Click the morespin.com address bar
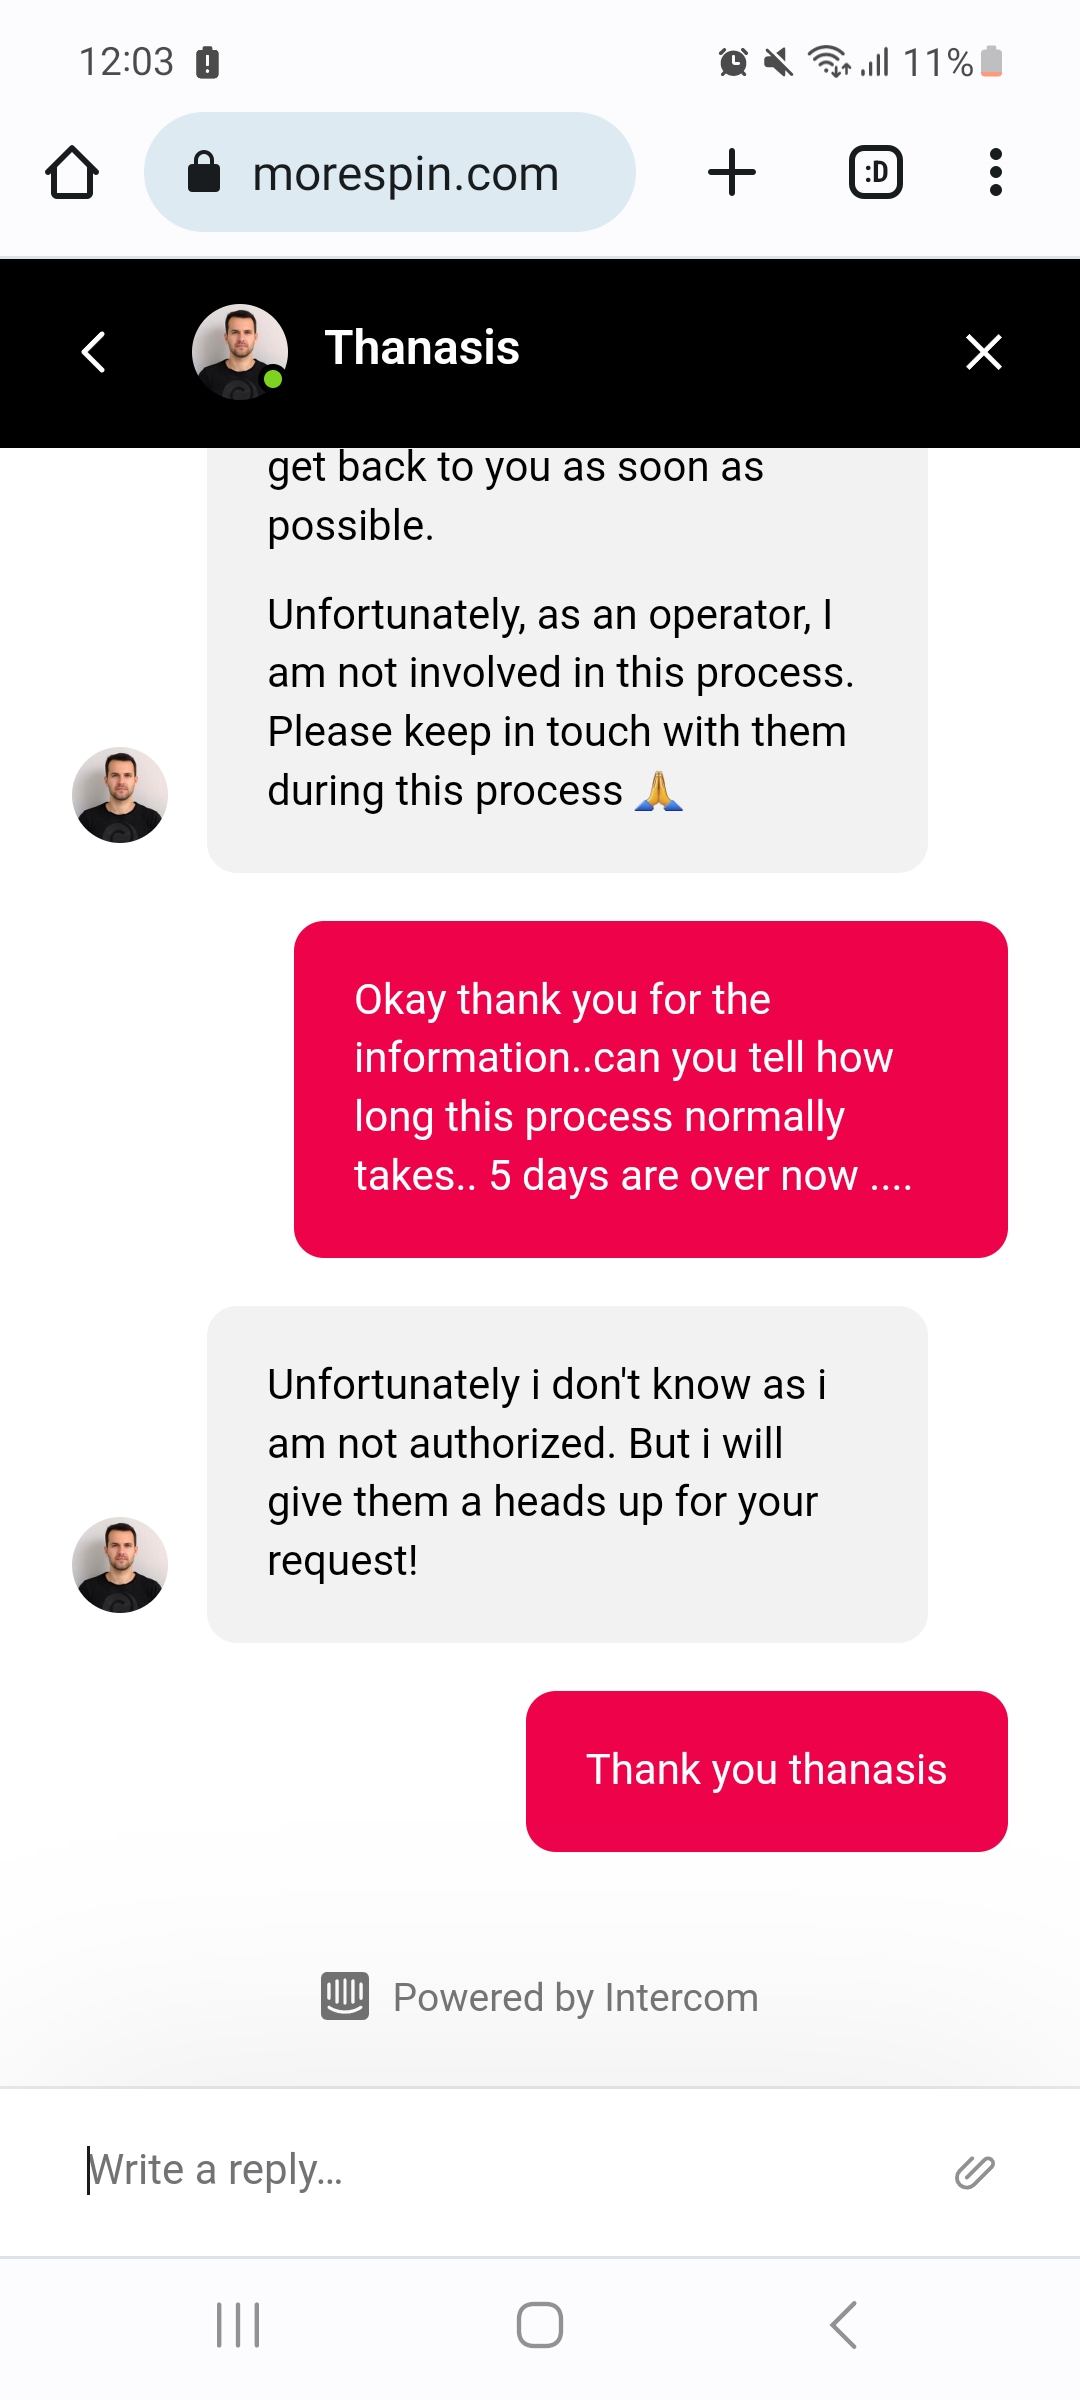Image resolution: width=1080 pixels, height=2400 pixels. click(x=390, y=172)
